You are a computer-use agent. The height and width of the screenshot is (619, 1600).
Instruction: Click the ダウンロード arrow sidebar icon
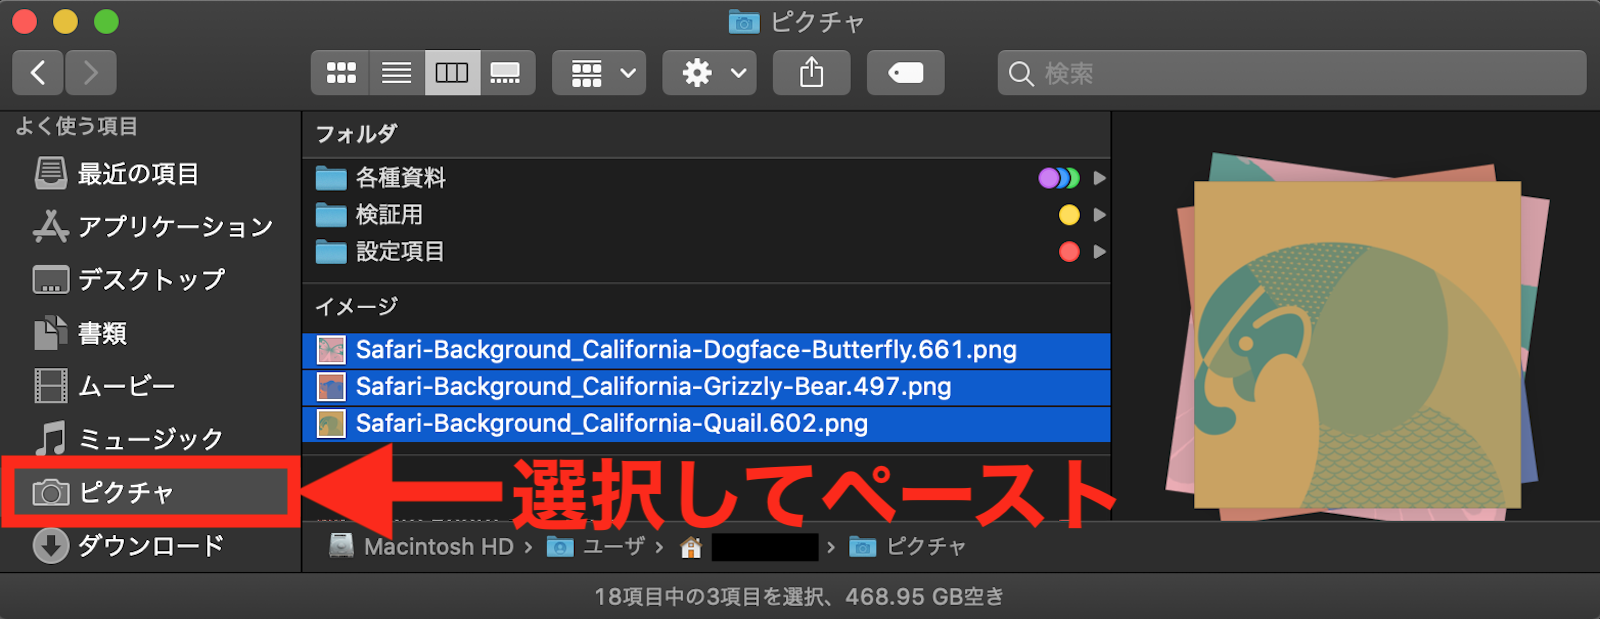[x=51, y=545]
